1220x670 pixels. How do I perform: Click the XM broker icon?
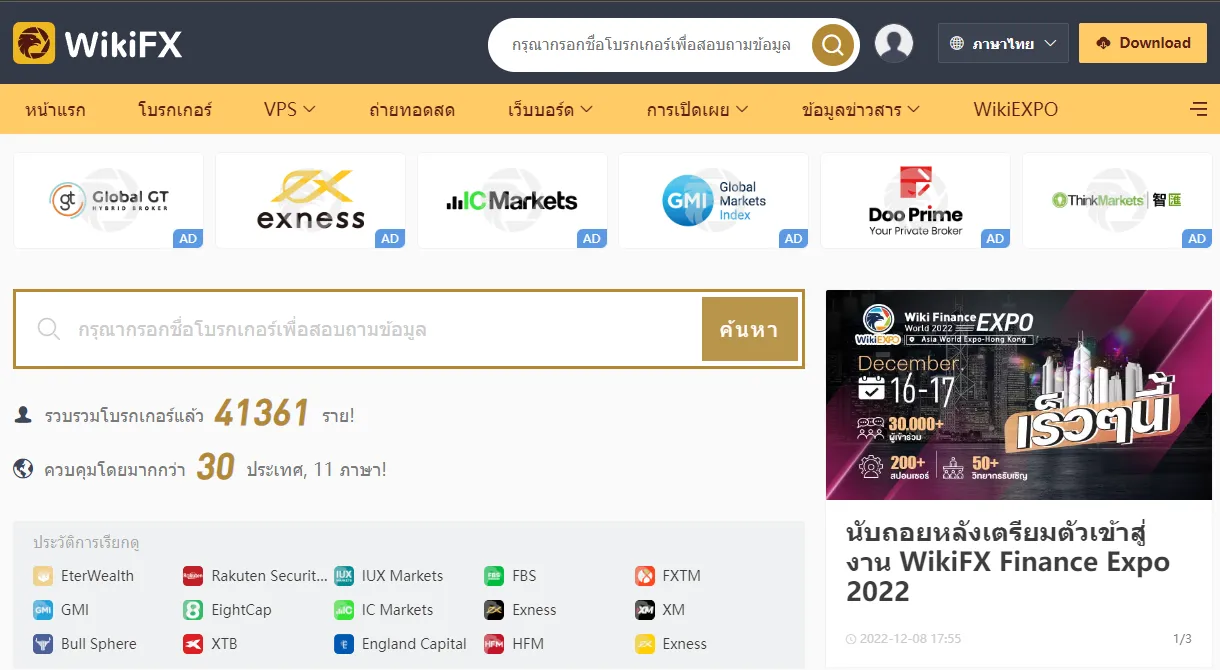click(645, 610)
